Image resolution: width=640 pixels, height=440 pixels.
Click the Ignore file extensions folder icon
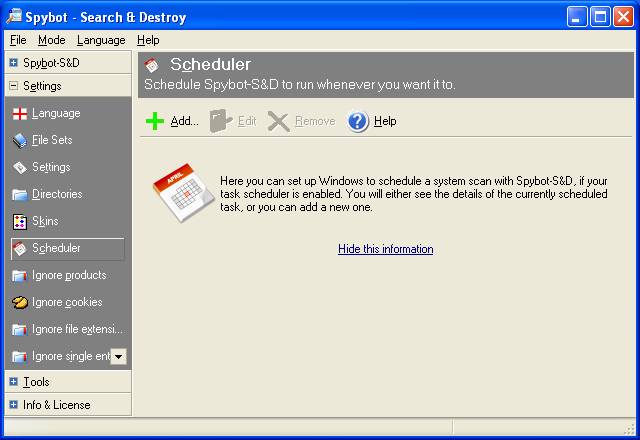(20, 329)
